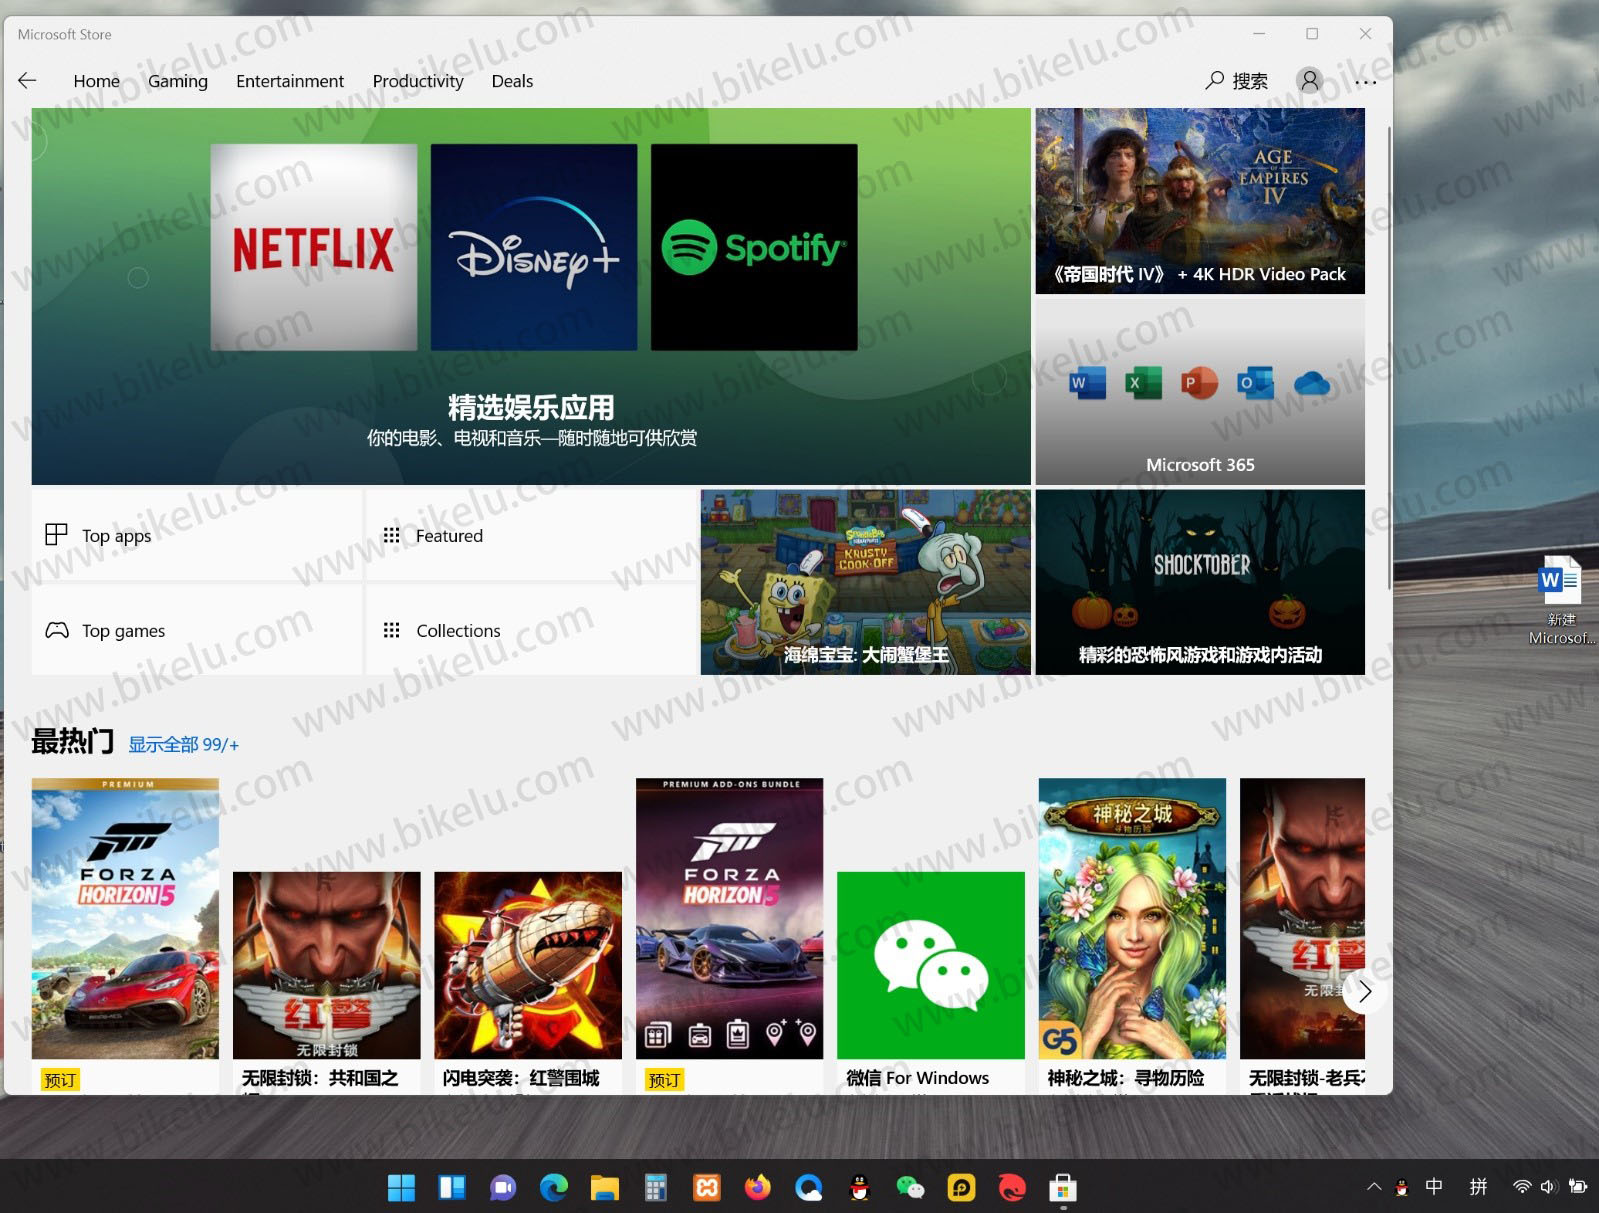
Task: Show next items with right chevron
Action: tap(1364, 991)
